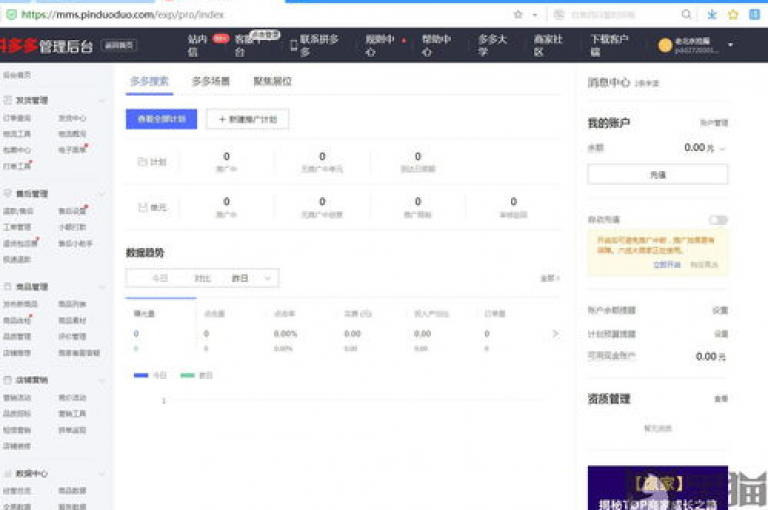Click the 店铺营销 section icon

click(x=7, y=380)
